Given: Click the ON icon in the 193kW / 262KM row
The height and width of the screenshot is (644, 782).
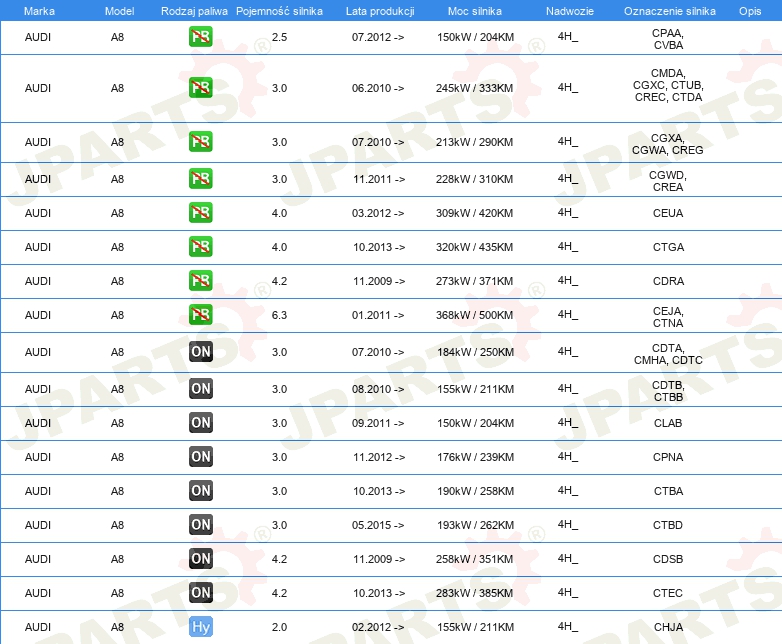Looking at the screenshot, I should 201,525.
